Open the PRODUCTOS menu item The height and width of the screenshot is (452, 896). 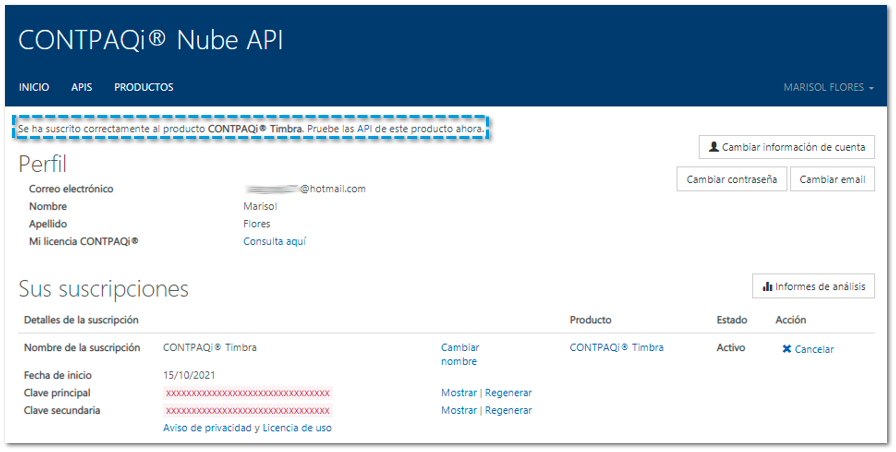[143, 88]
